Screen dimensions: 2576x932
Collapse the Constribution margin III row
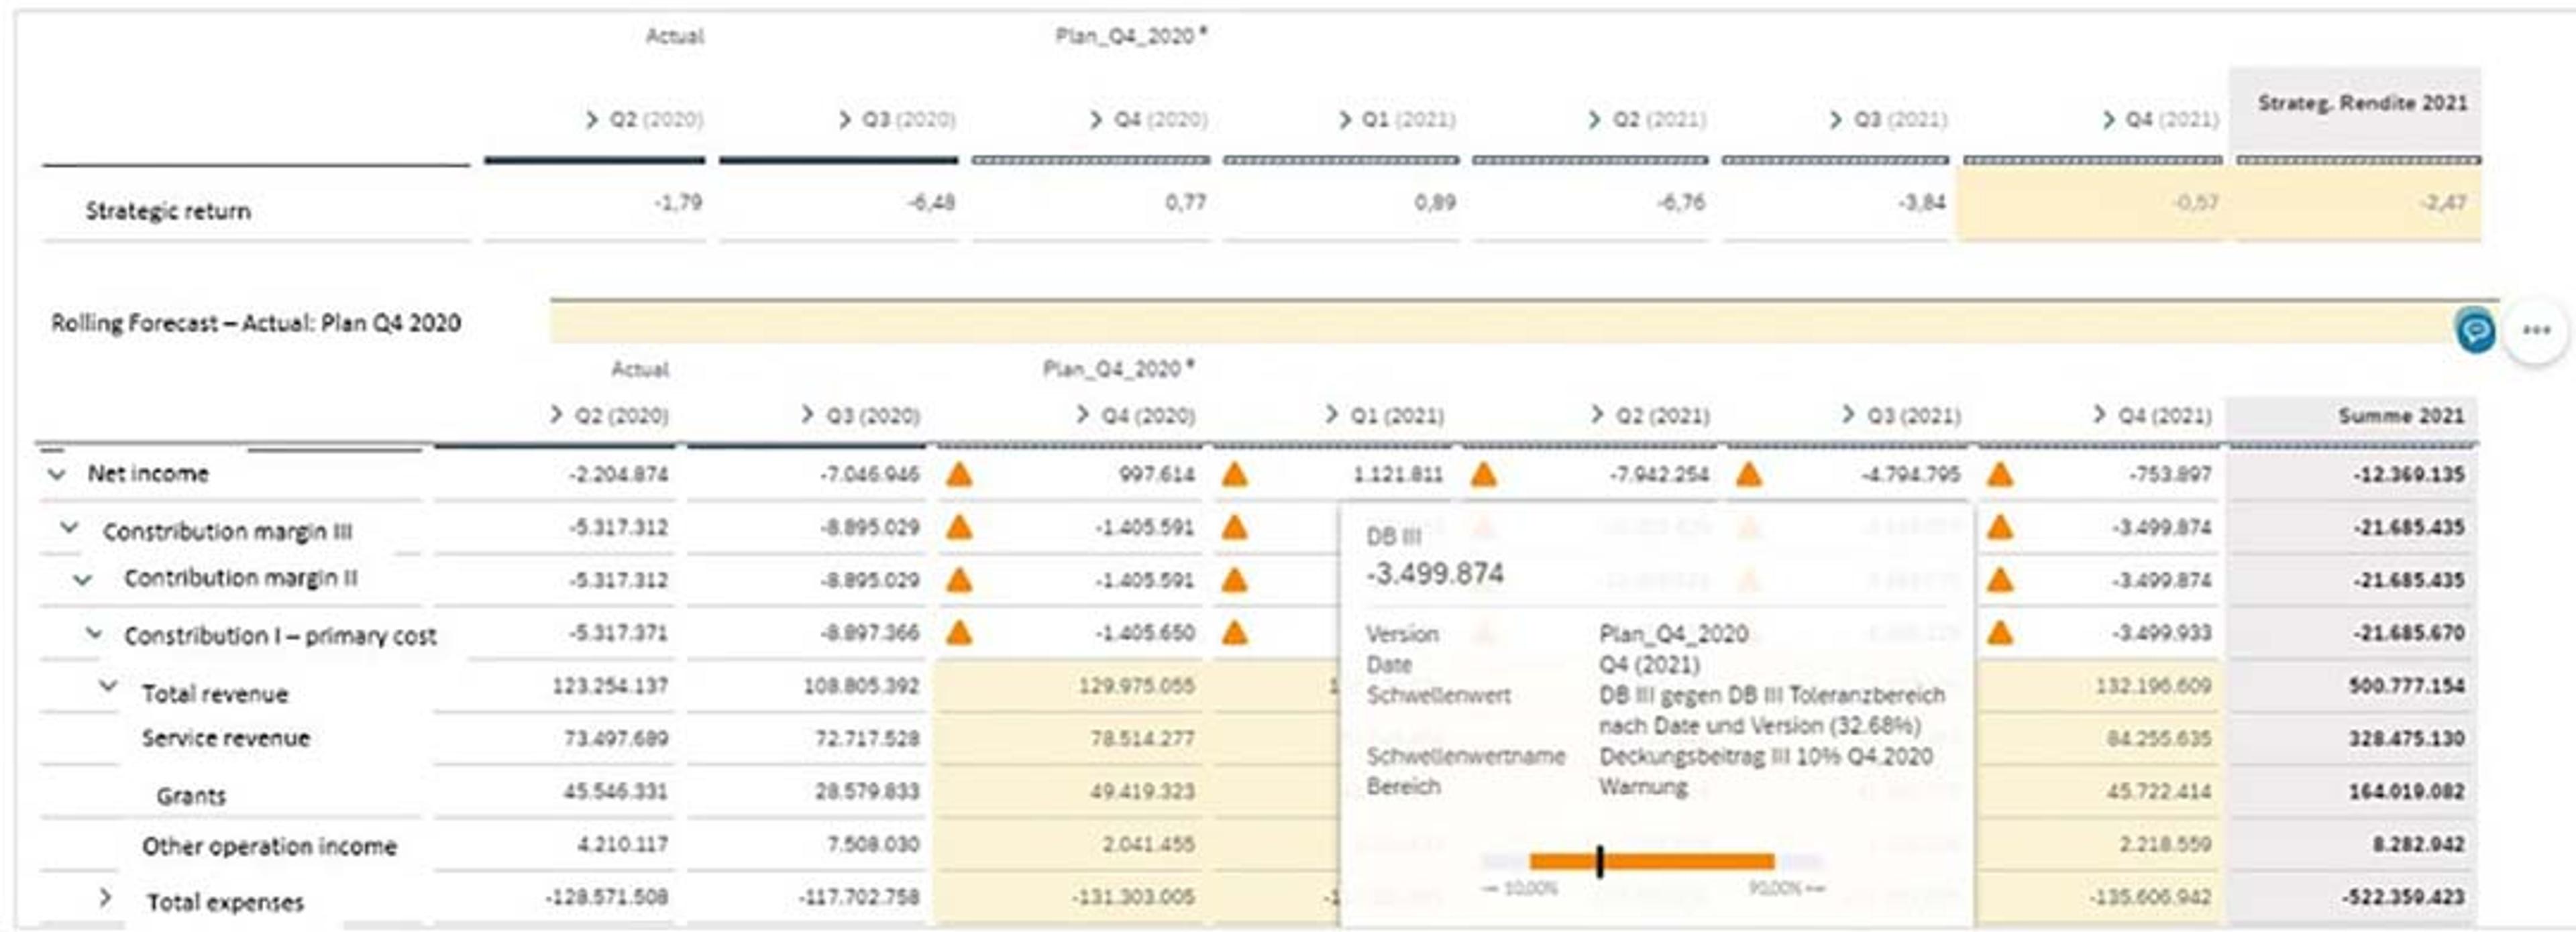[x=69, y=528]
